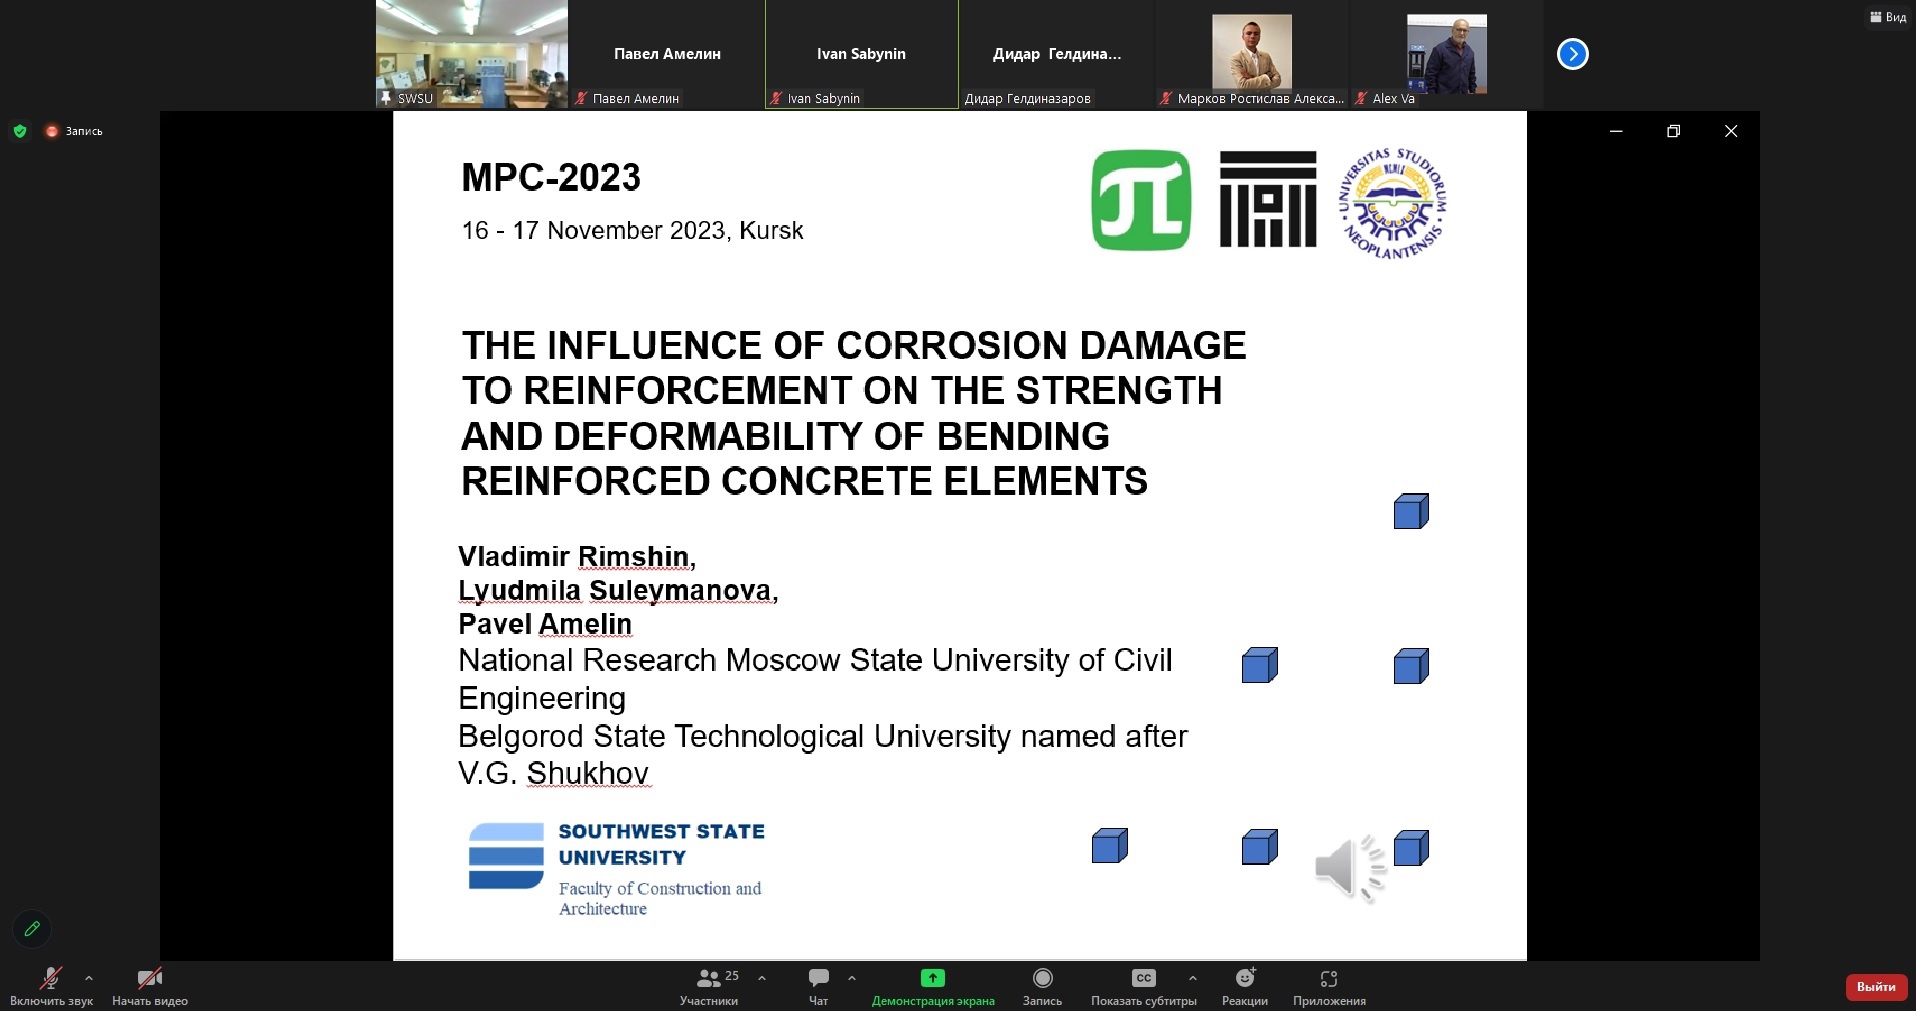Click V.G. Shukhov text on slide
This screenshot has height=1011, width=1916.
click(553, 773)
